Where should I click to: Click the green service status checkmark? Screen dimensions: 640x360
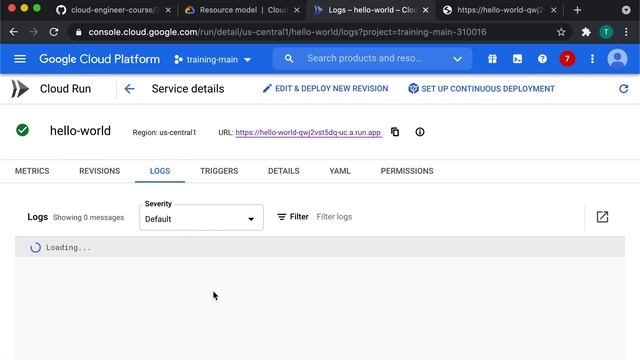22,130
